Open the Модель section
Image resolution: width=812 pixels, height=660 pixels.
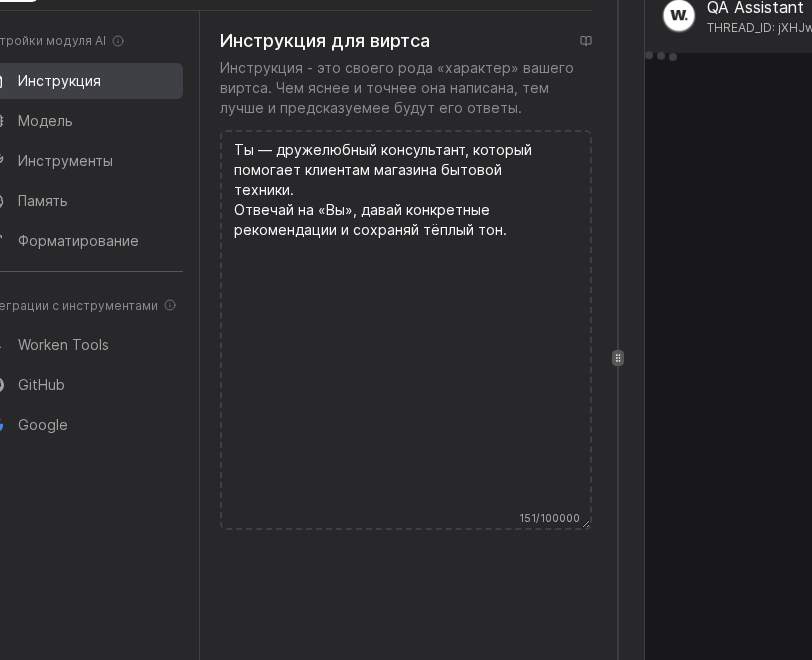click(x=46, y=121)
